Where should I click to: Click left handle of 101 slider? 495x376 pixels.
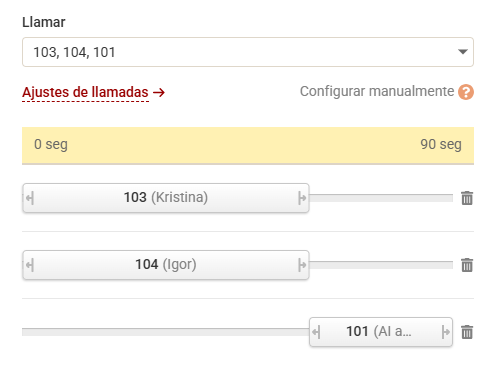click(316, 332)
